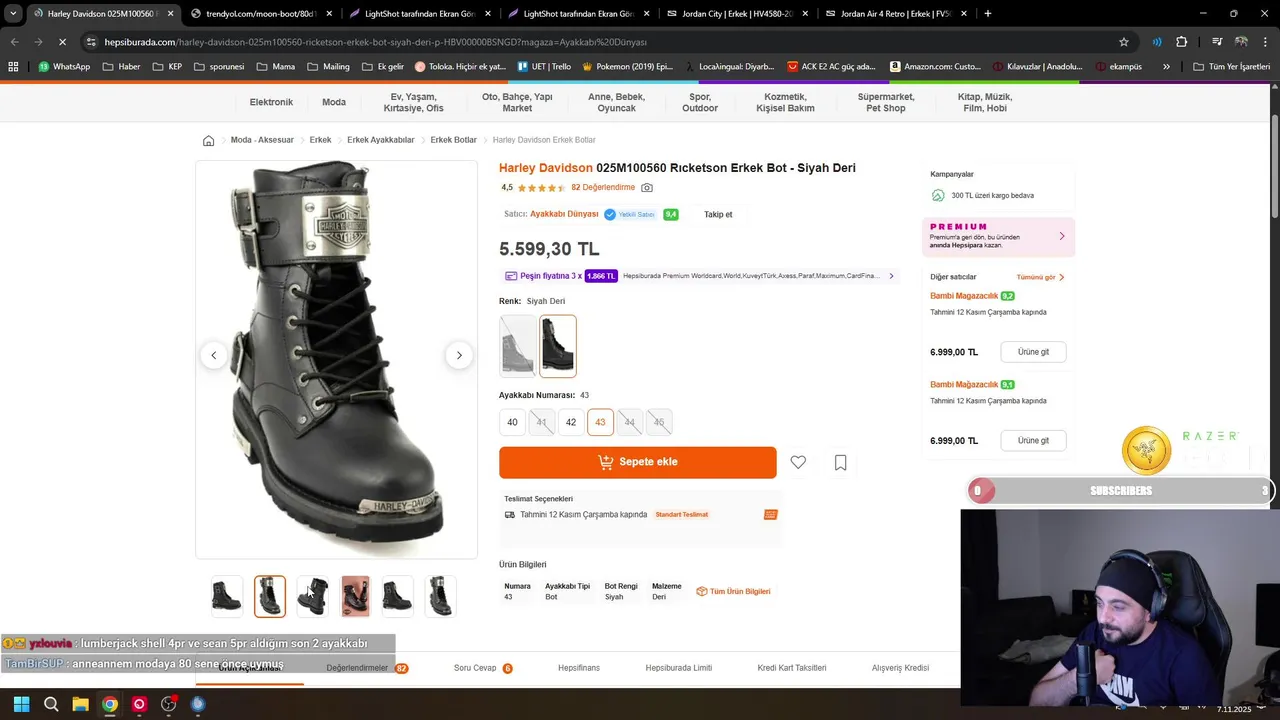Bookmark this page with the star icon
The image size is (1280, 720).
pos(1124,42)
